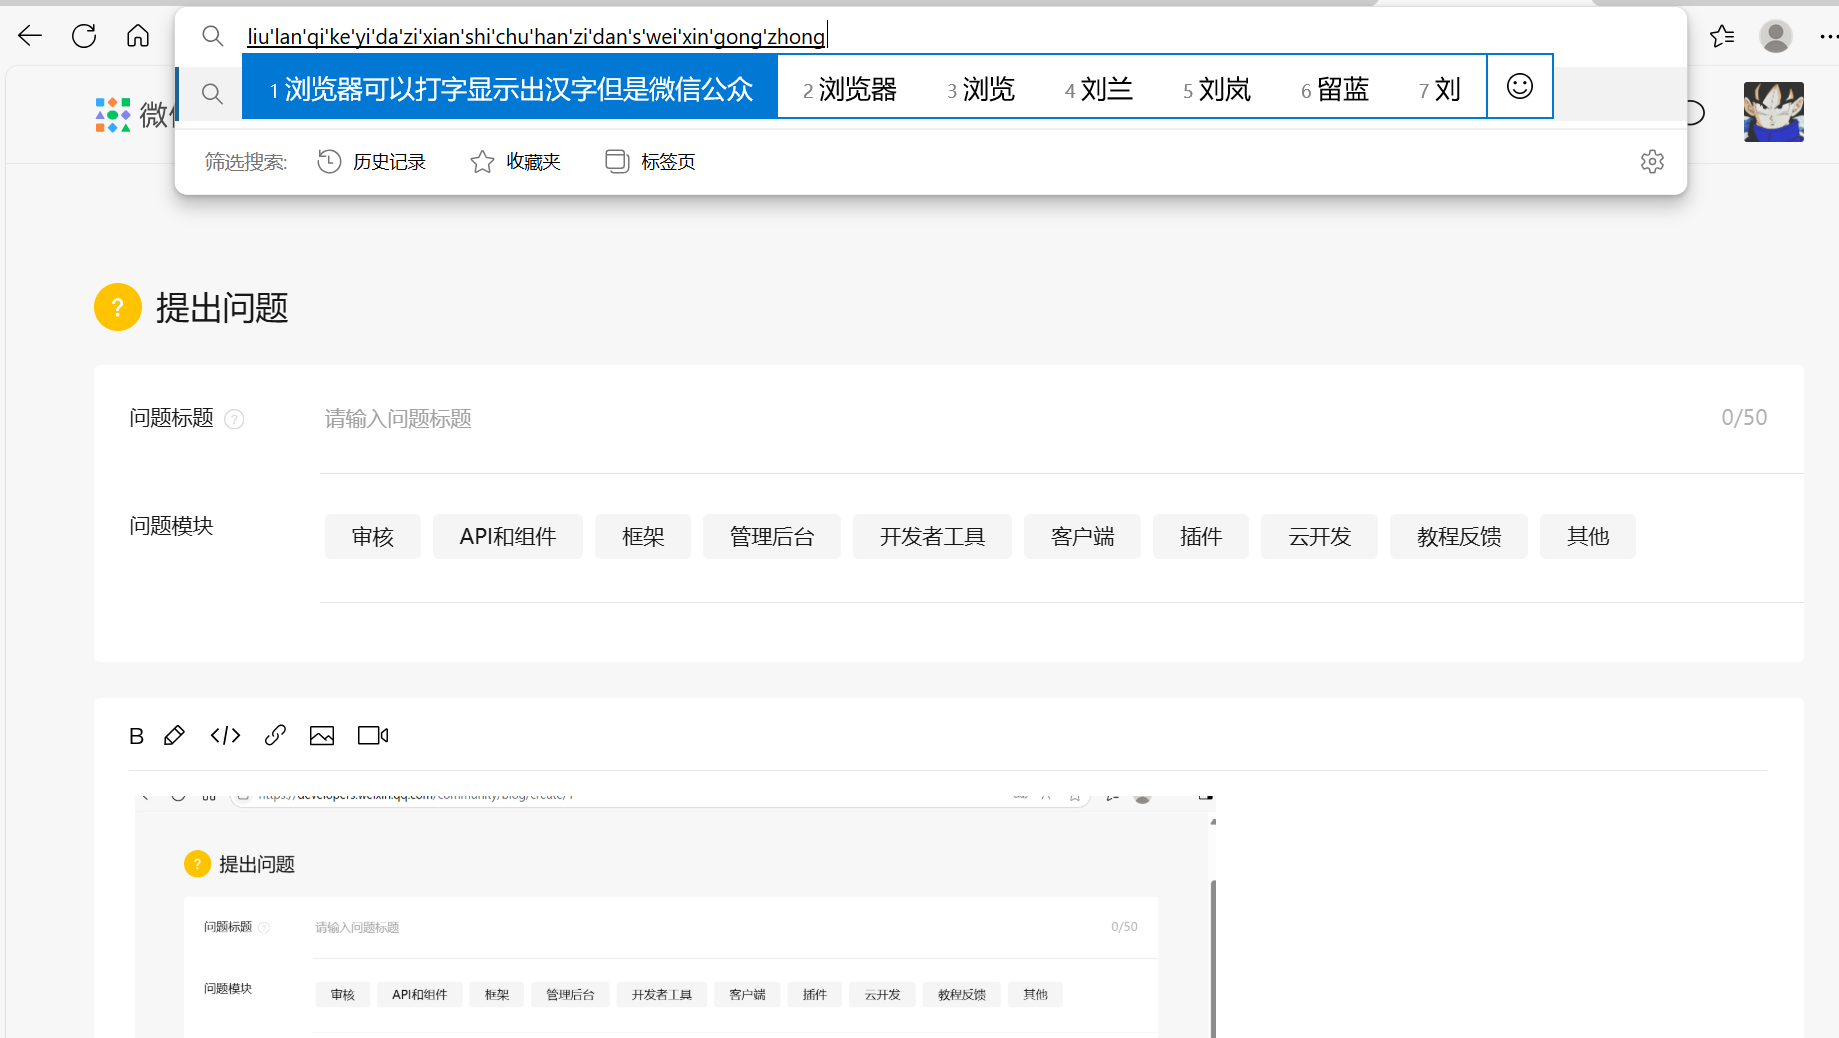The width and height of the screenshot is (1839, 1038).
Task: Open address bar search settings gear
Action: pyautogui.click(x=1652, y=161)
